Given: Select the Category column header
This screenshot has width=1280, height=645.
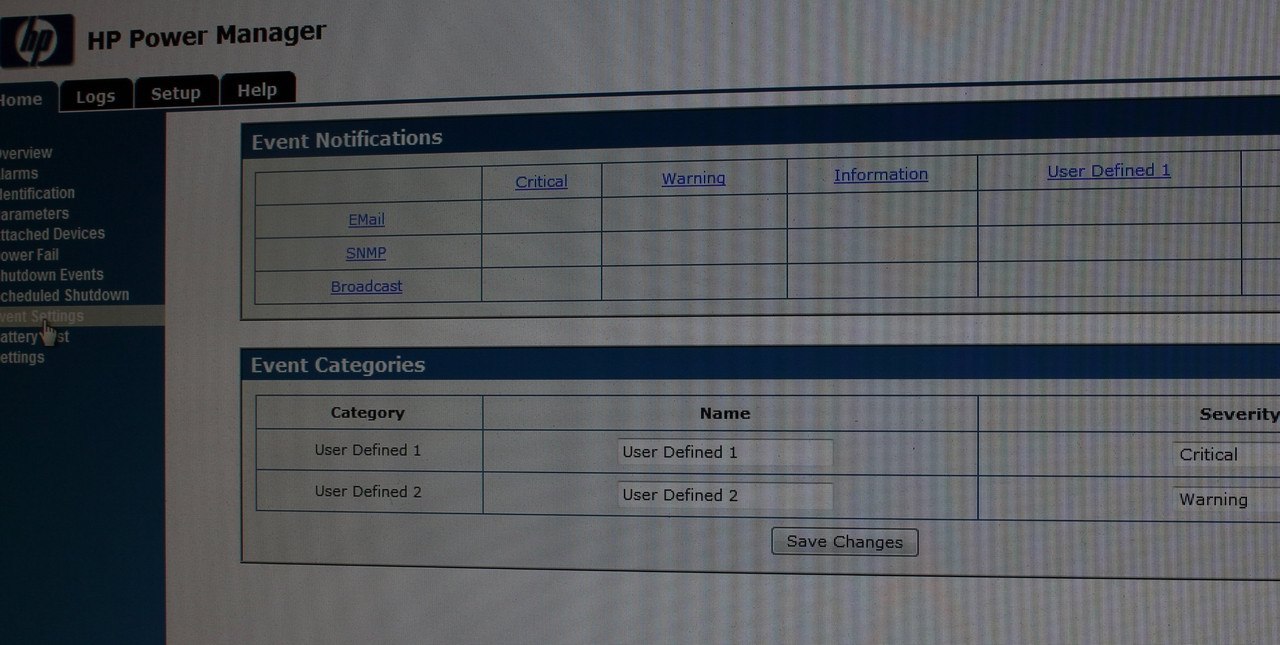Looking at the screenshot, I should click(367, 412).
